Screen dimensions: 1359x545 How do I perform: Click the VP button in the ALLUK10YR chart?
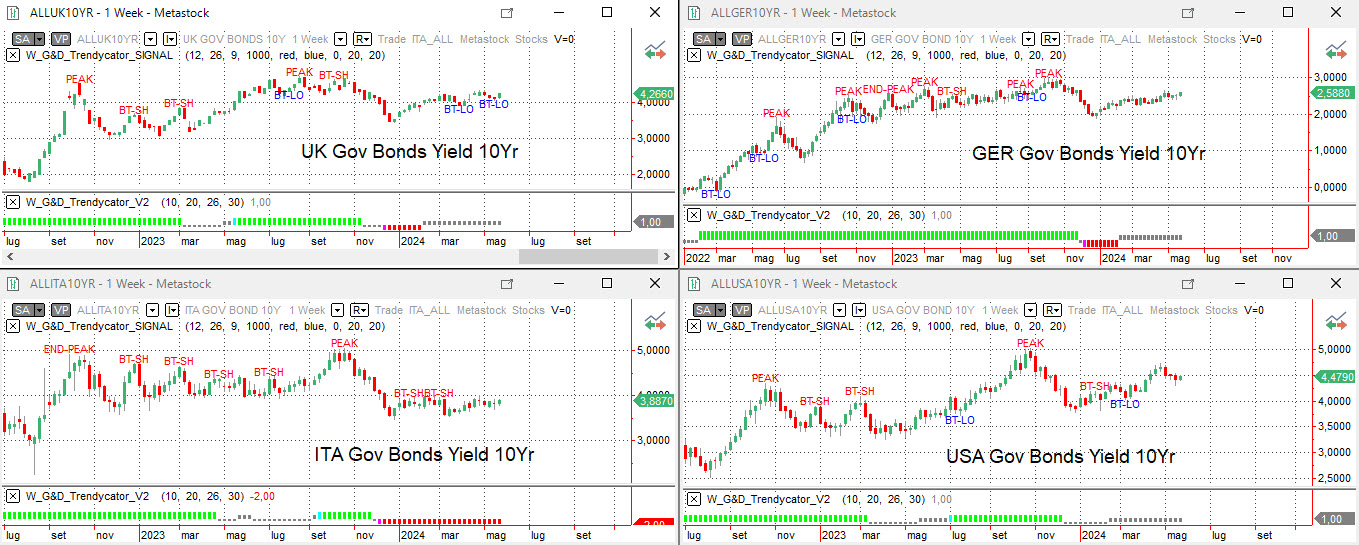[61, 39]
